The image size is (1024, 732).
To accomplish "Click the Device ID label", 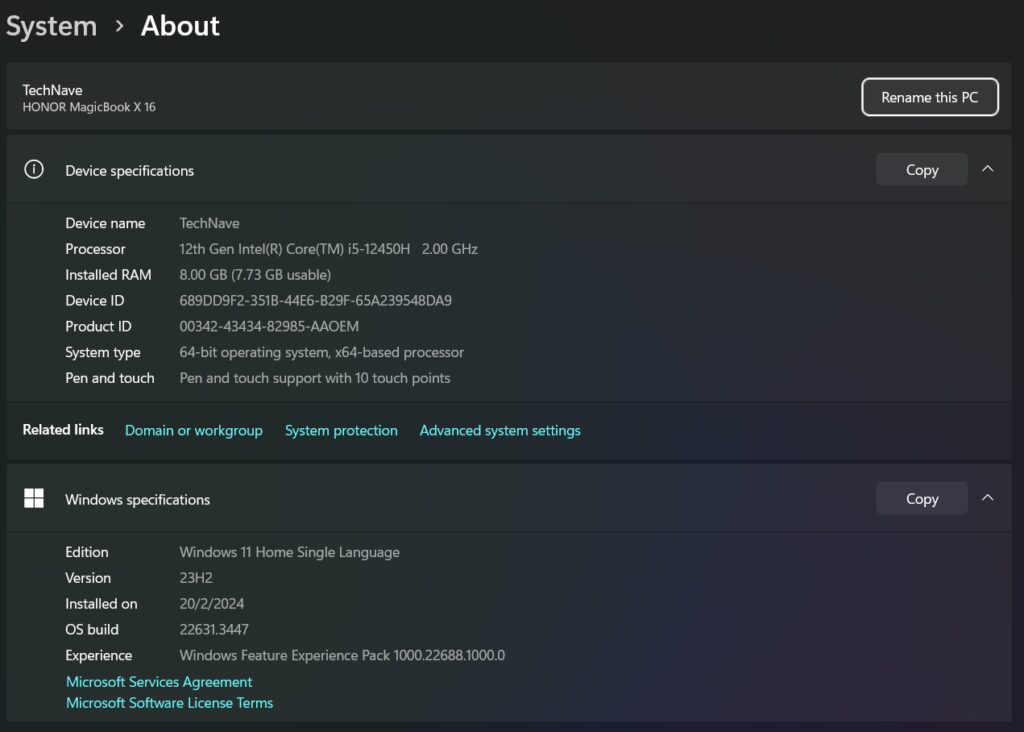I will click(95, 300).
